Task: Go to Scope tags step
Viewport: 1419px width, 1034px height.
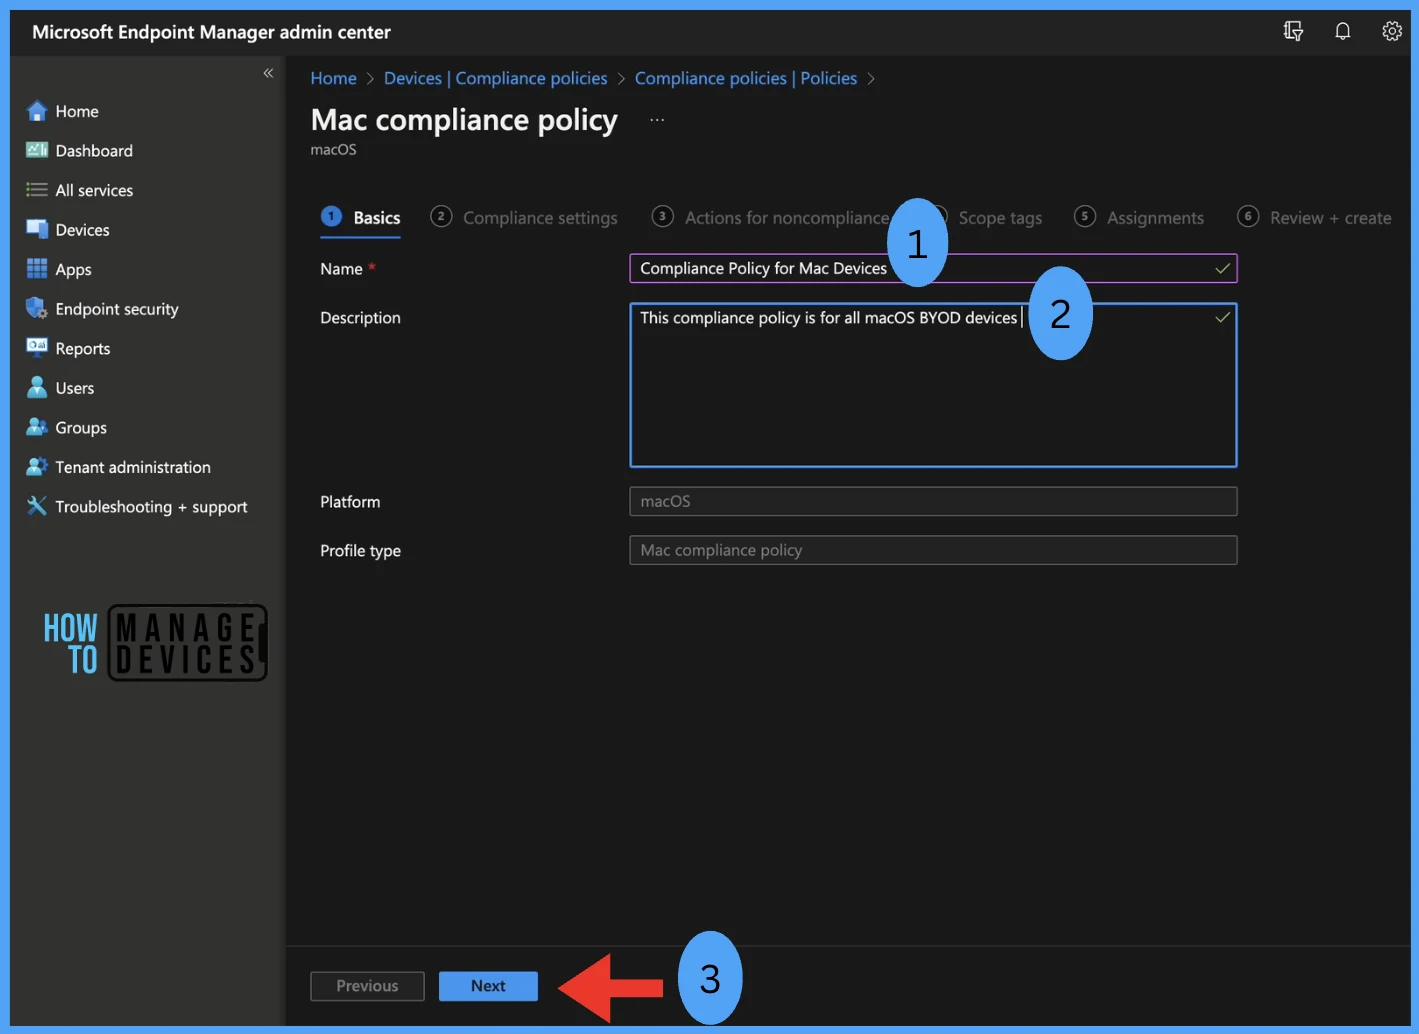Action: click(1000, 217)
